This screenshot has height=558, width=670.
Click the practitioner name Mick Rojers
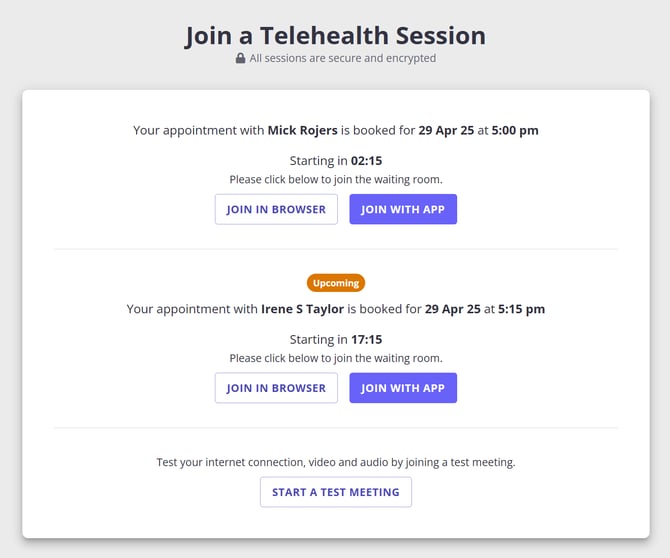pos(302,131)
